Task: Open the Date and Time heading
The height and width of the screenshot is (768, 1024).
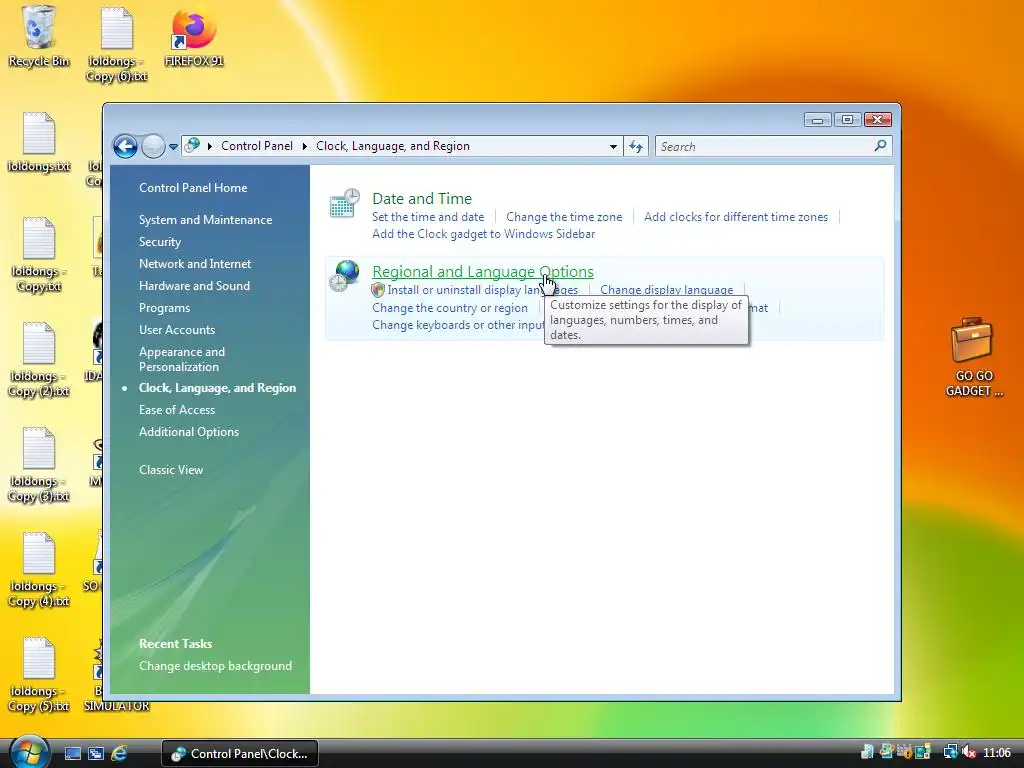Action: click(422, 199)
